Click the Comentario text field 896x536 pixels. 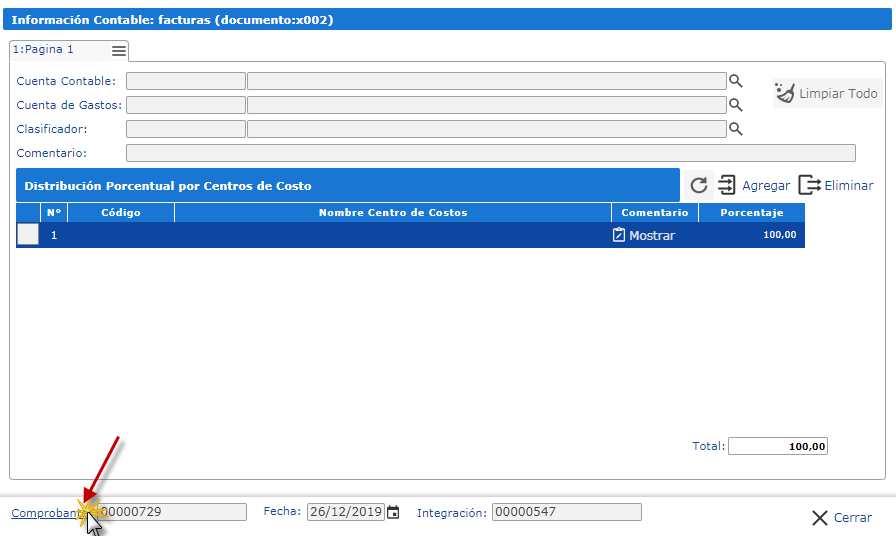tap(490, 153)
